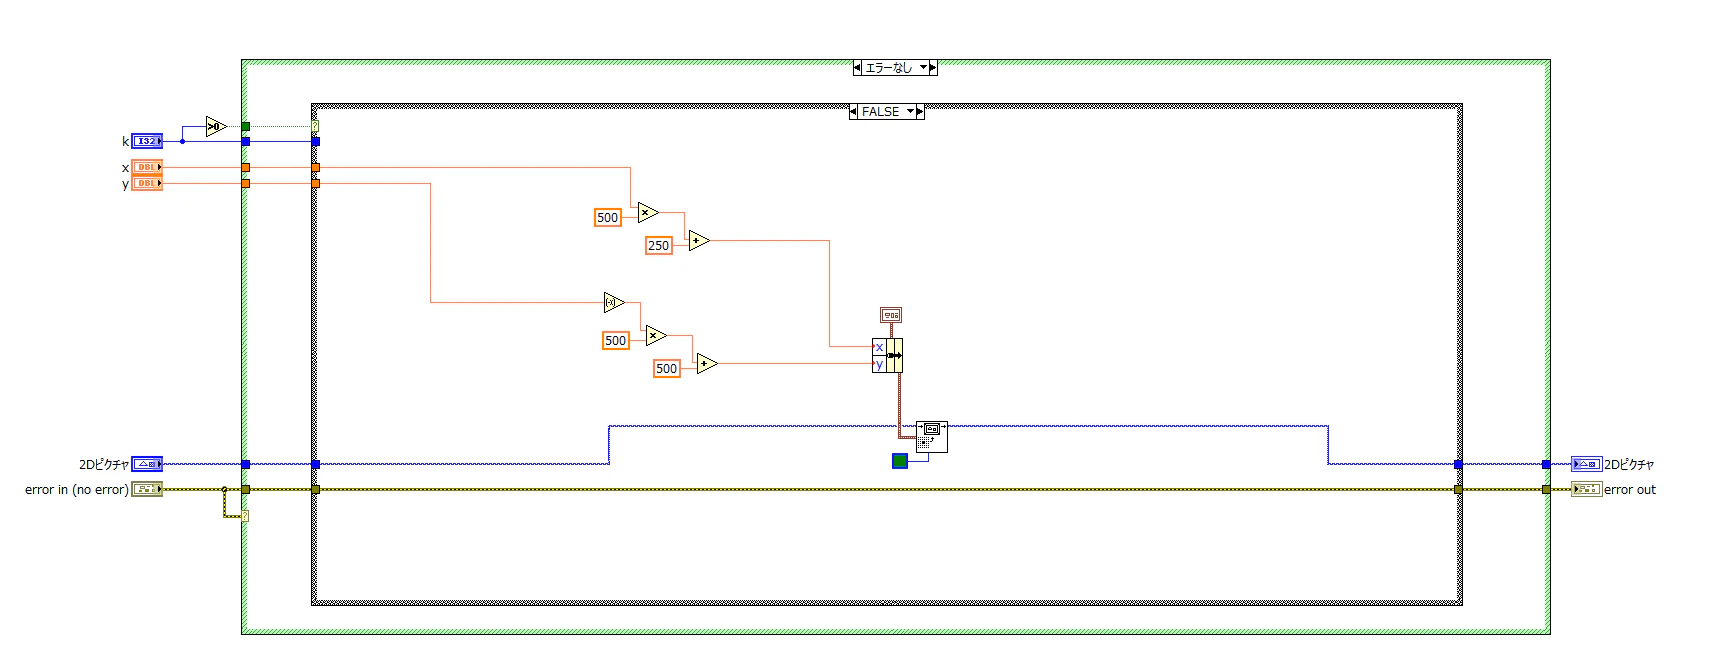This screenshot has height=653, width=1723.
Task: Click the multiply node beside the top 500
Action: [648, 212]
